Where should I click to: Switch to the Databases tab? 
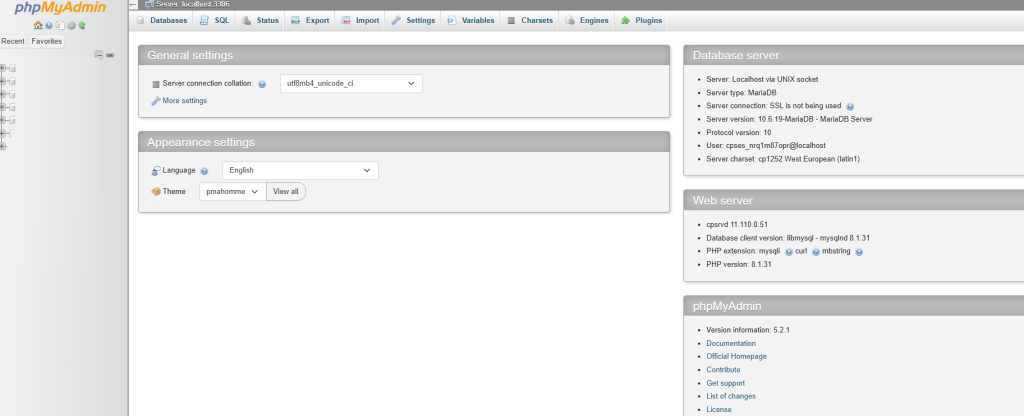161,20
